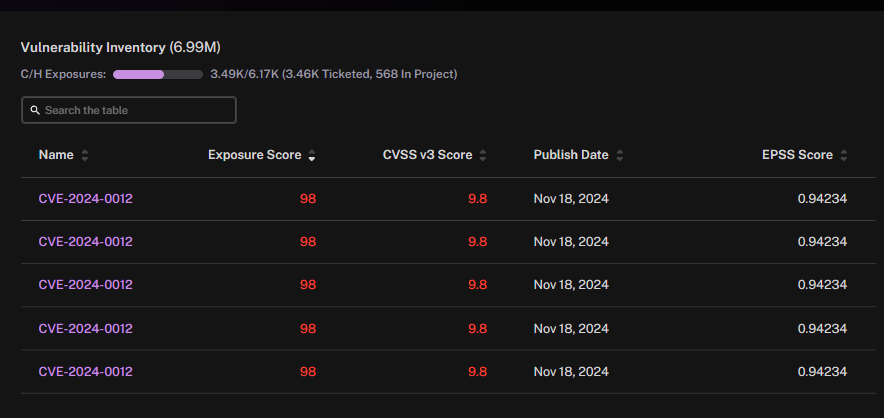Select first row's 0.94234 EPSS value
Viewport: 884px width, 418px height.
(x=823, y=199)
